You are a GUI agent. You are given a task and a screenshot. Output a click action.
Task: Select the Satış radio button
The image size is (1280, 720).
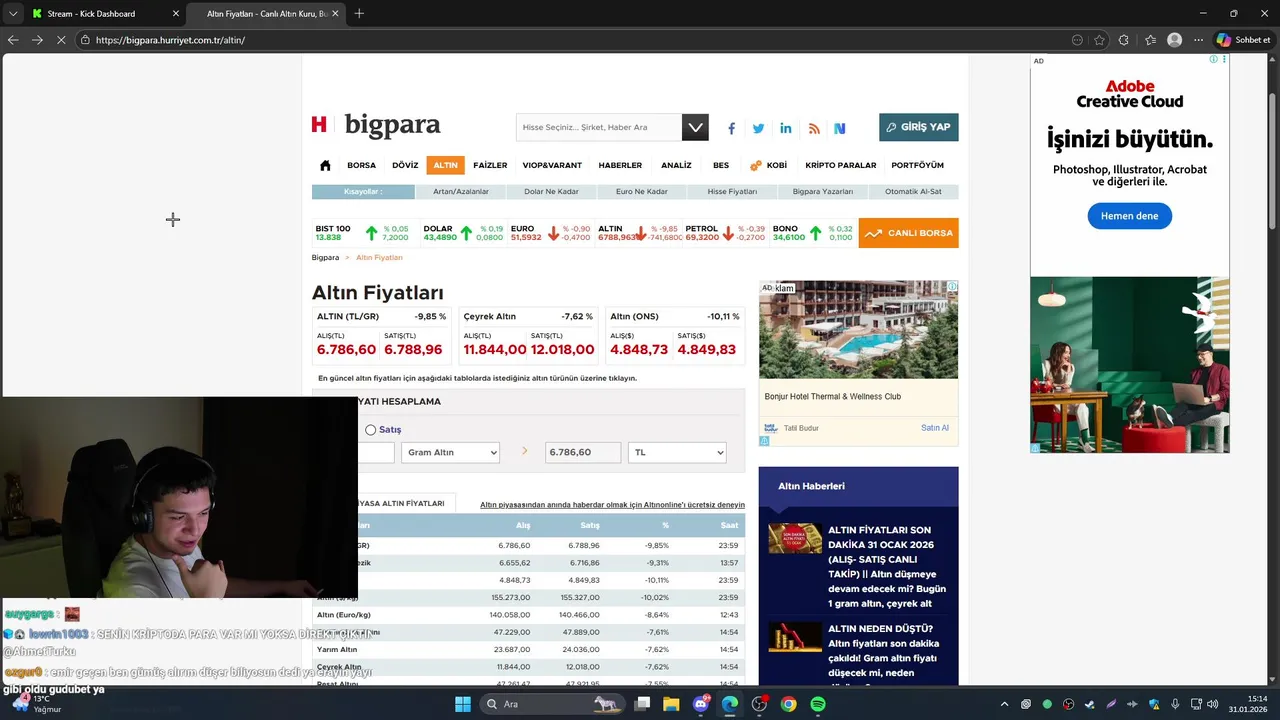point(370,430)
